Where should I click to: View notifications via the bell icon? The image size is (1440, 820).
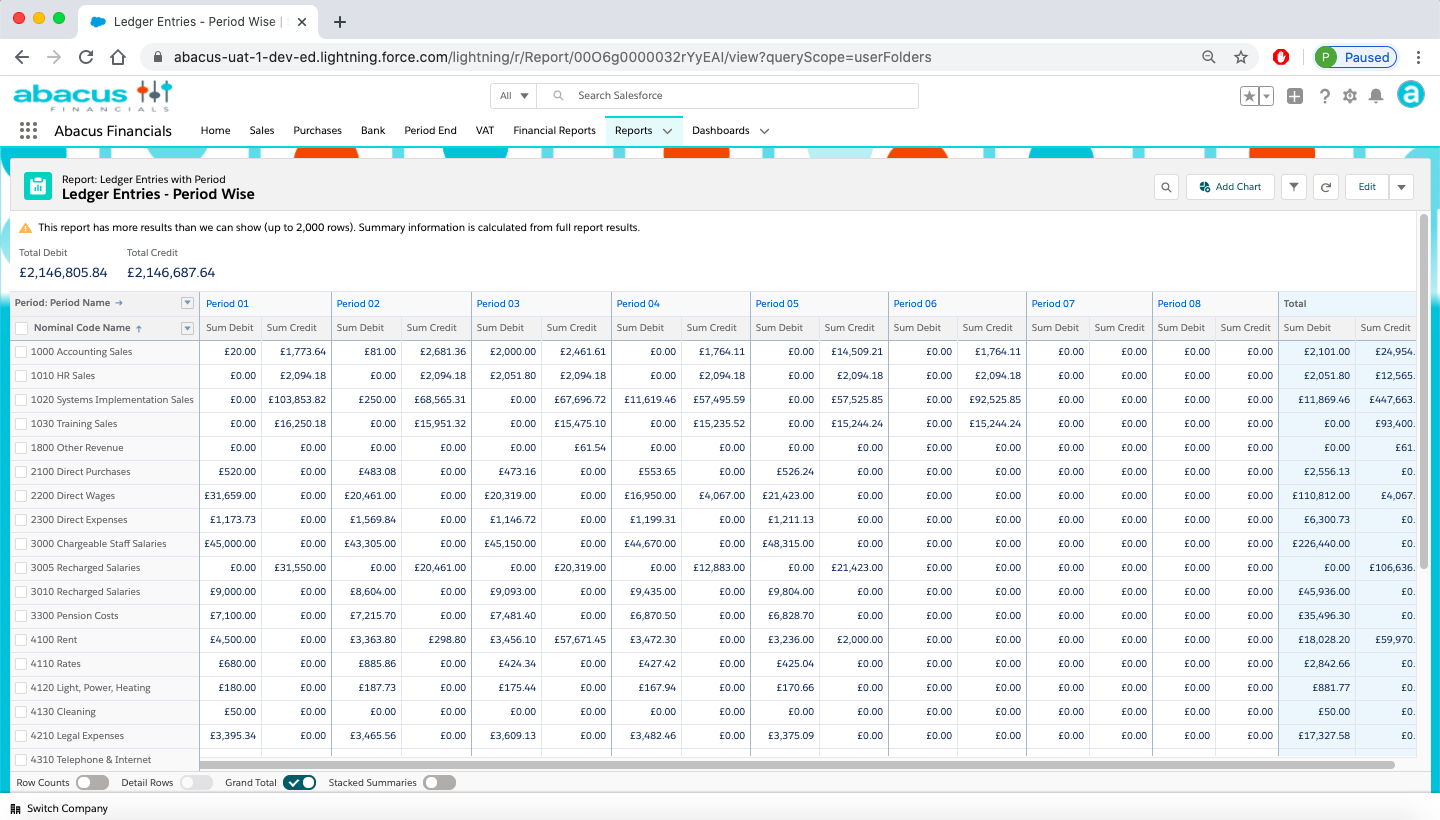click(x=1376, y=95)
